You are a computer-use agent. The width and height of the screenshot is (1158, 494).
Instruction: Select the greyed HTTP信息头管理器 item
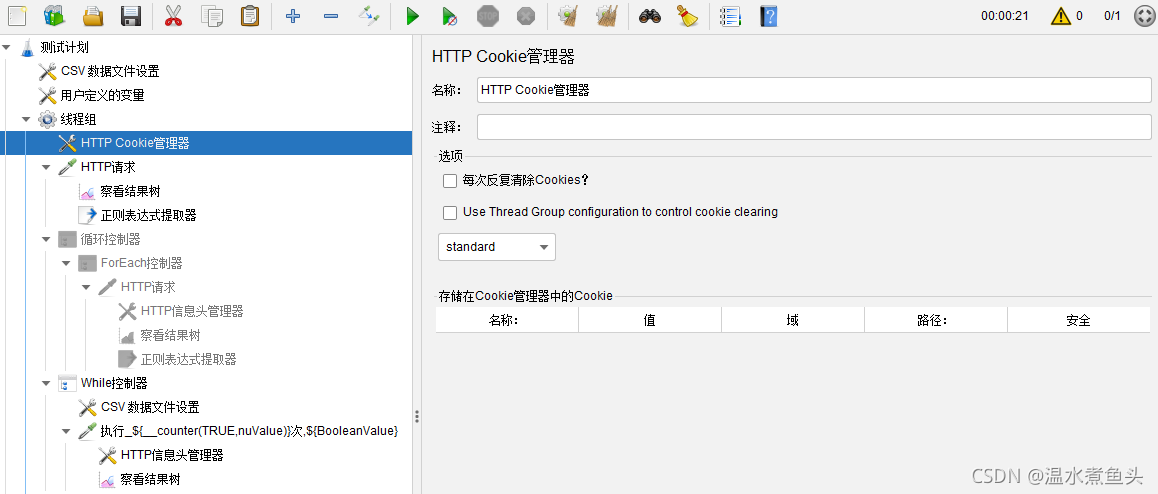point(192,311)
